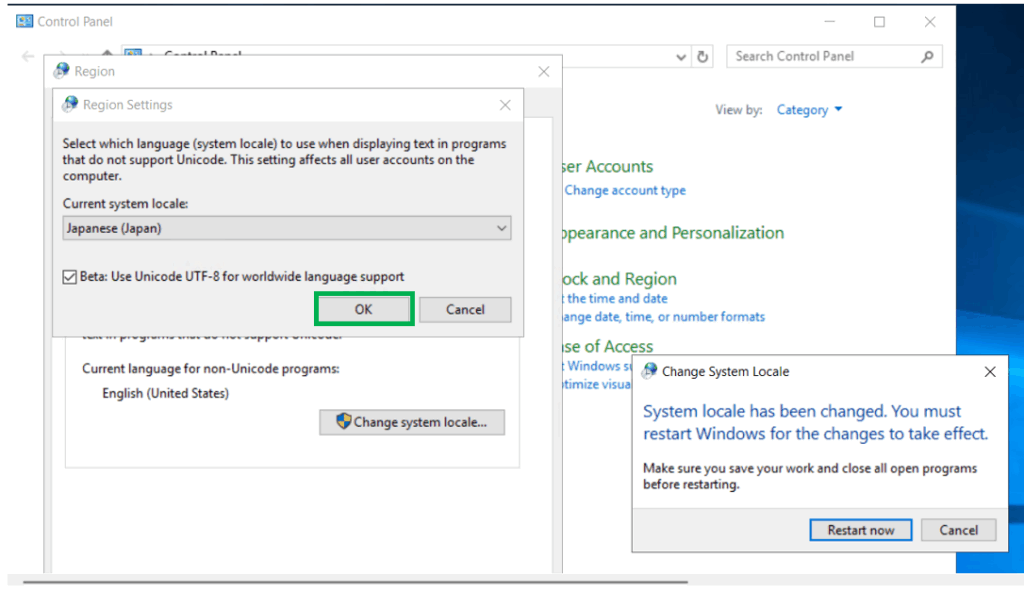The width and height of the screenshot is (1024, 590).
Task: Close the Region window
Action: coord(544,72)
